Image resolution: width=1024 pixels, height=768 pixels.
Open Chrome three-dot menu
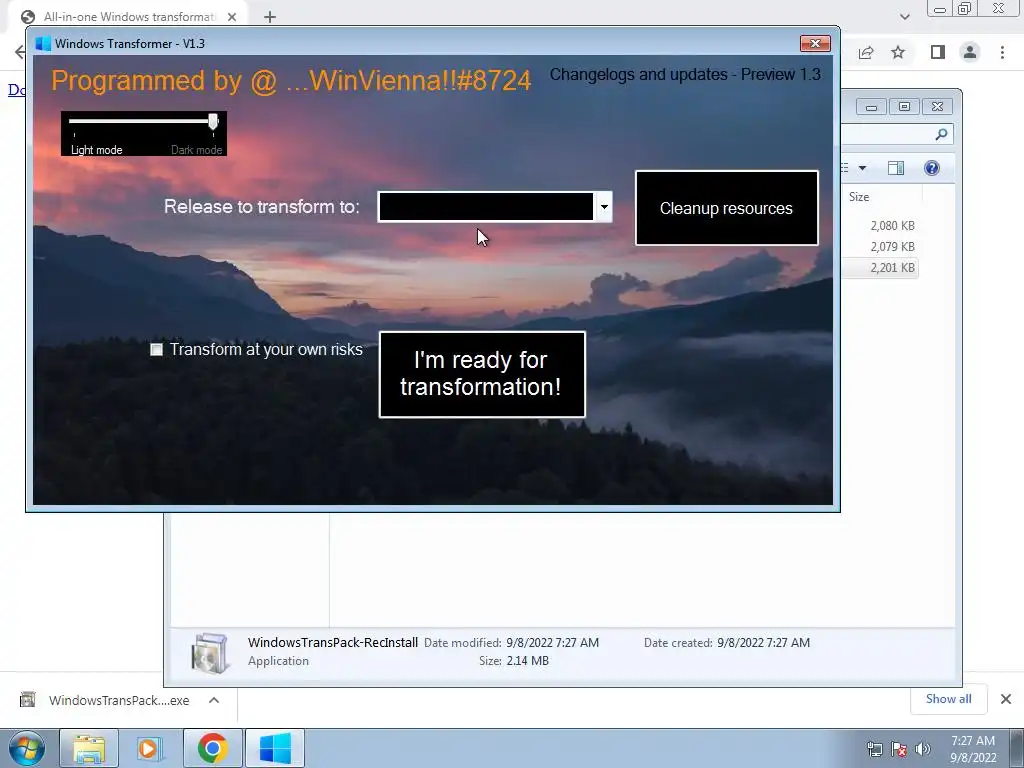tap(1002, 52)
